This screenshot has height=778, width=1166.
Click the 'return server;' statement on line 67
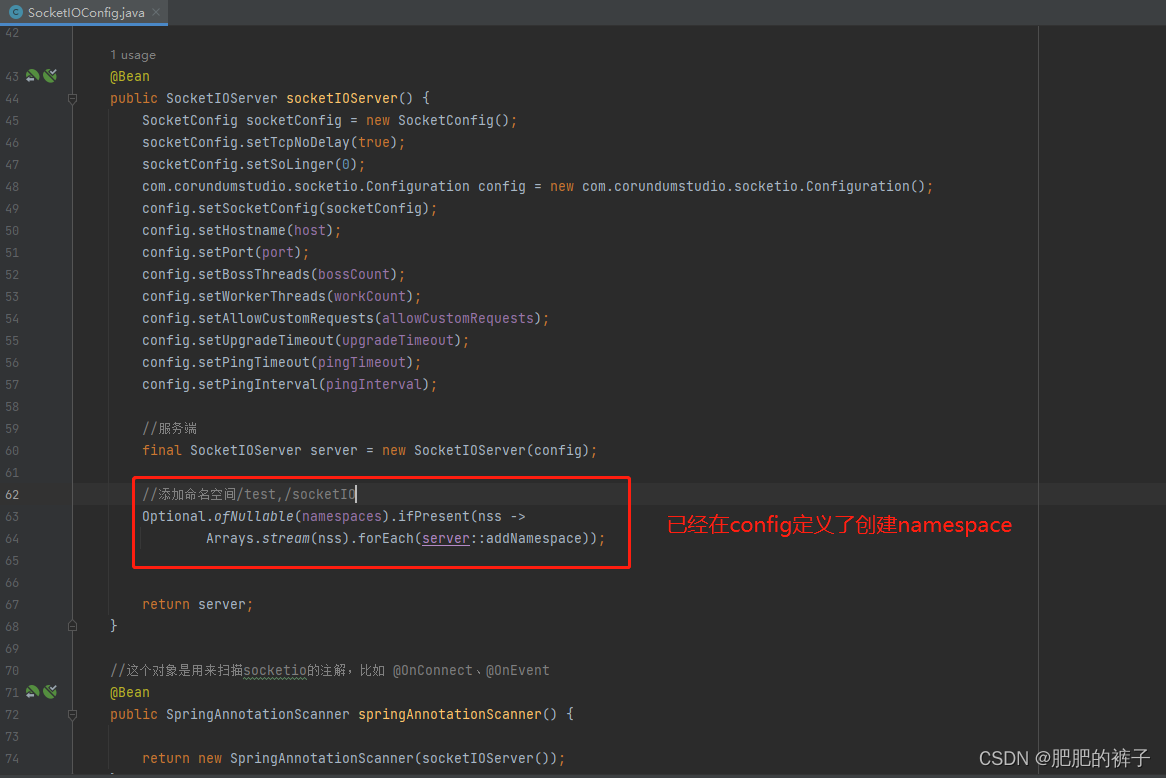198,605
